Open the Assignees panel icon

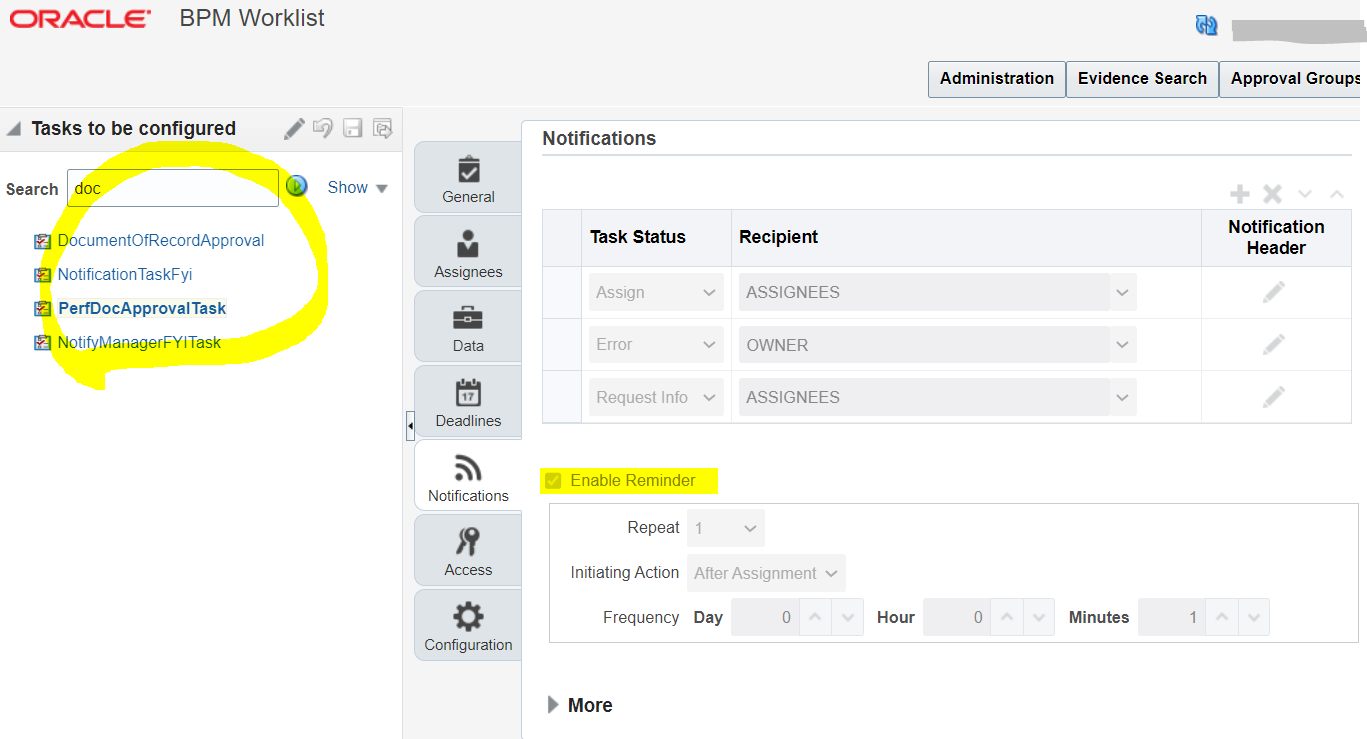pyautogui.click(x=467, y=251)
